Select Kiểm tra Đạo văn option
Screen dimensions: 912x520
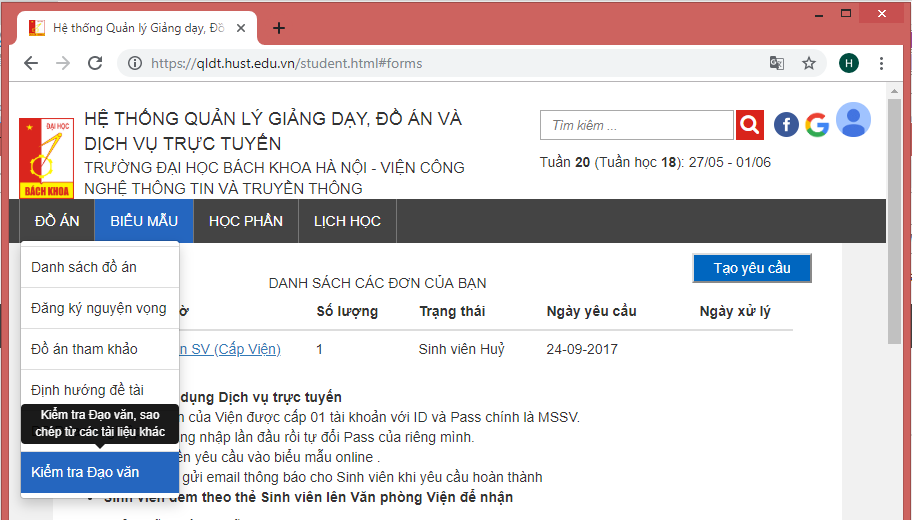coord(86,472)
